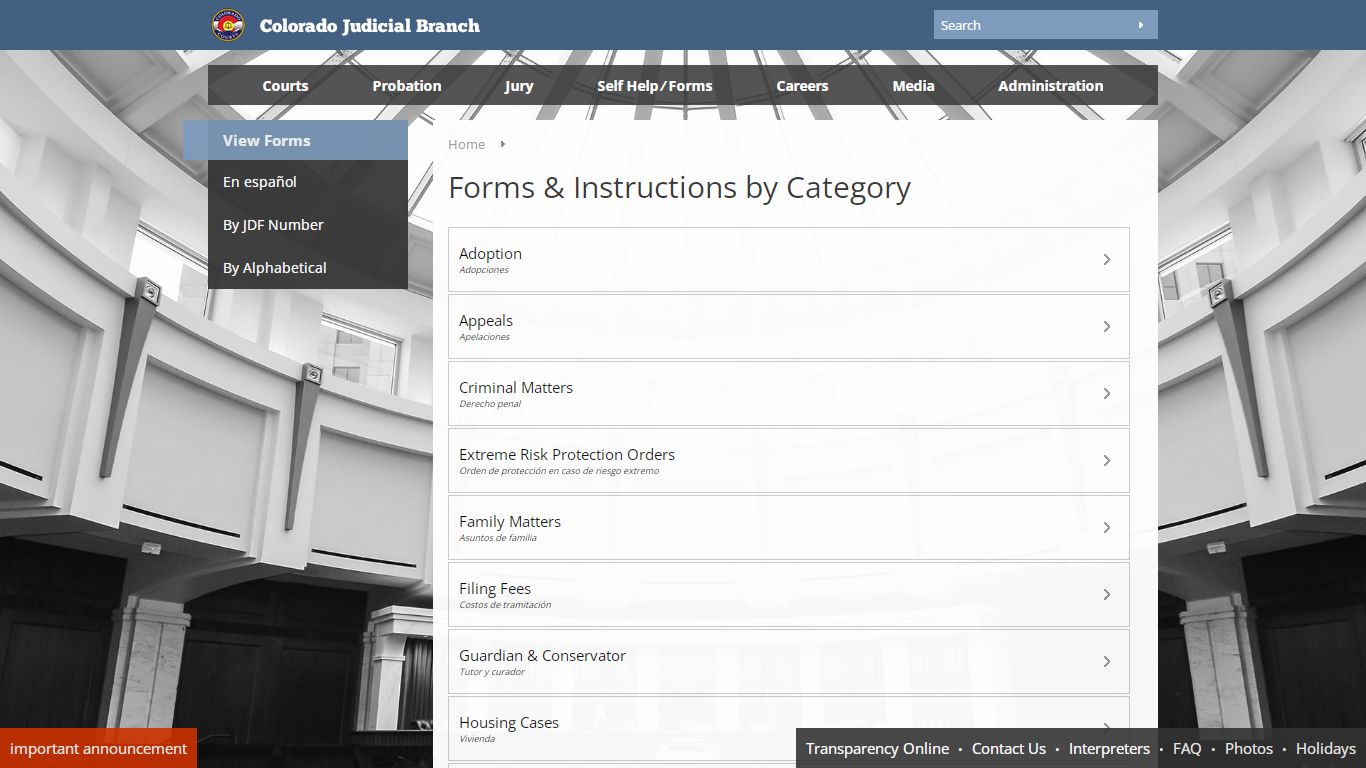Open the Jury menu
The image size is (1366, 768).
click(x=519, y=86)
